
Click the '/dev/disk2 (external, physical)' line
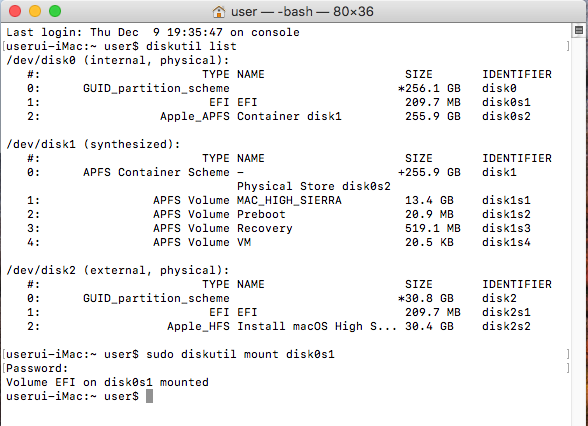(x=117, y=270)
